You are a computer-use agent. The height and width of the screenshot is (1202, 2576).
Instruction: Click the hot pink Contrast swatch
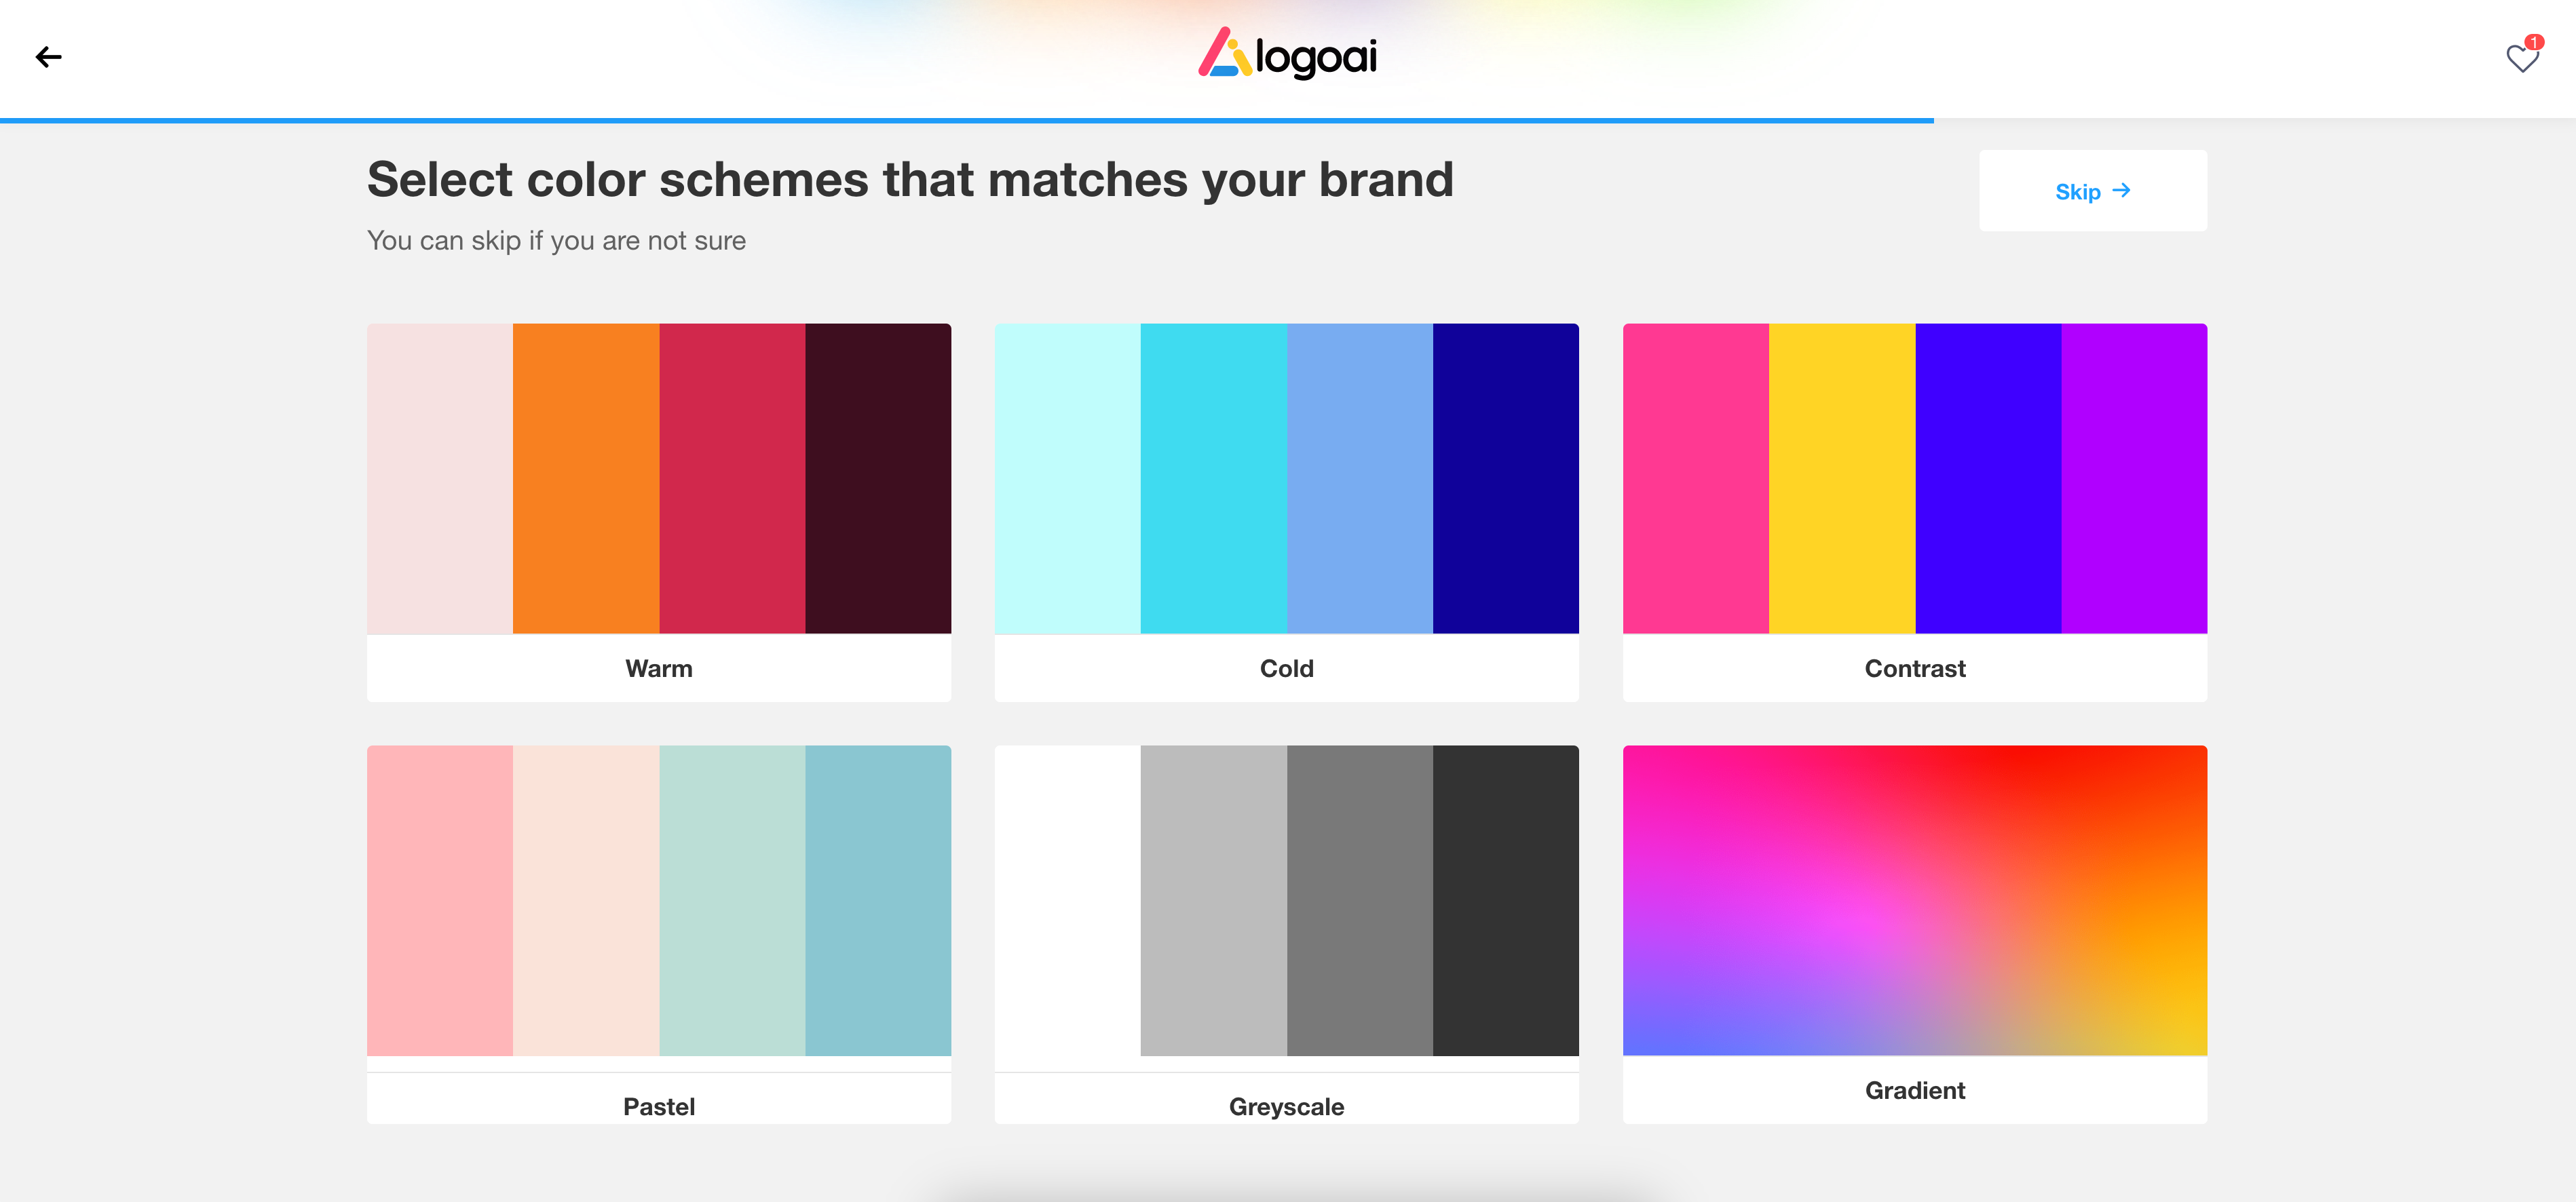pyautogui.click(x=1695, y=478)
